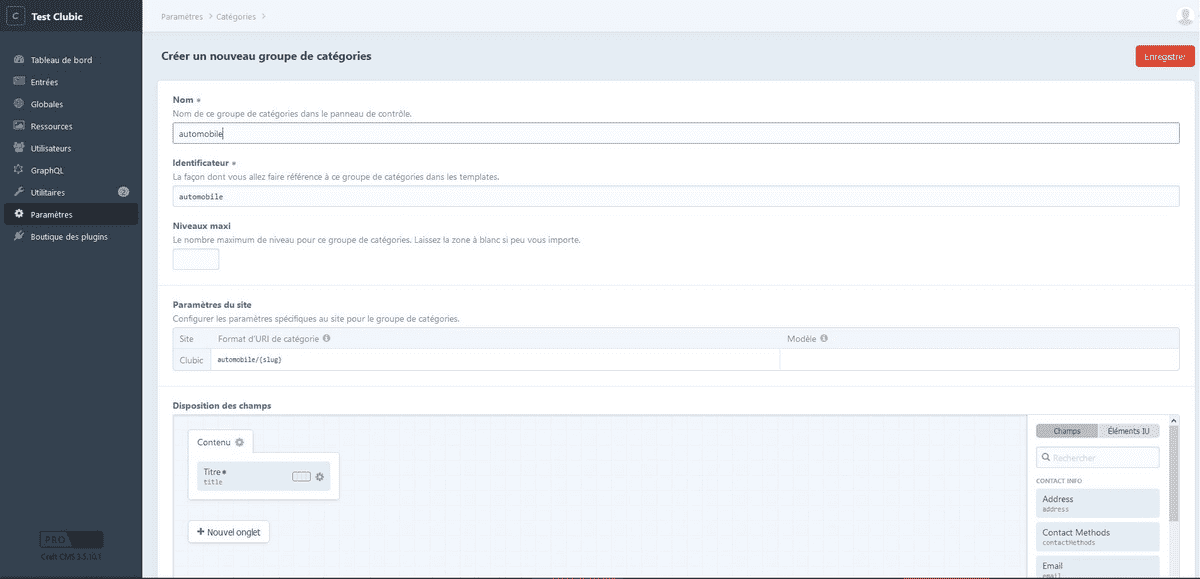Screen dimensions: 1200x579
Task: Click the Modèle info icon
Action: 824,339
